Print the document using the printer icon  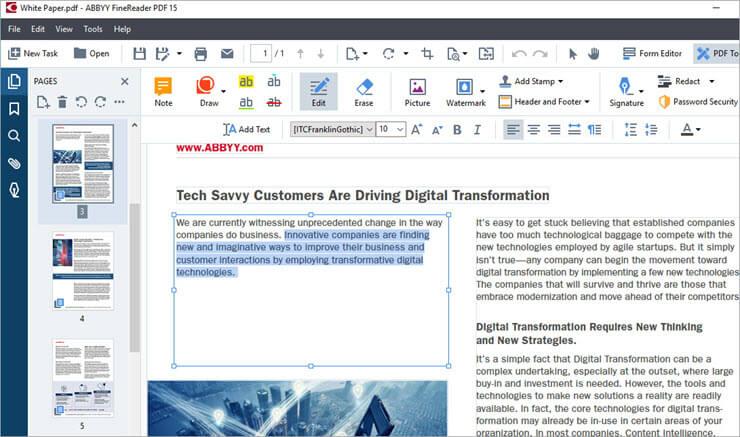pos(201,54)
